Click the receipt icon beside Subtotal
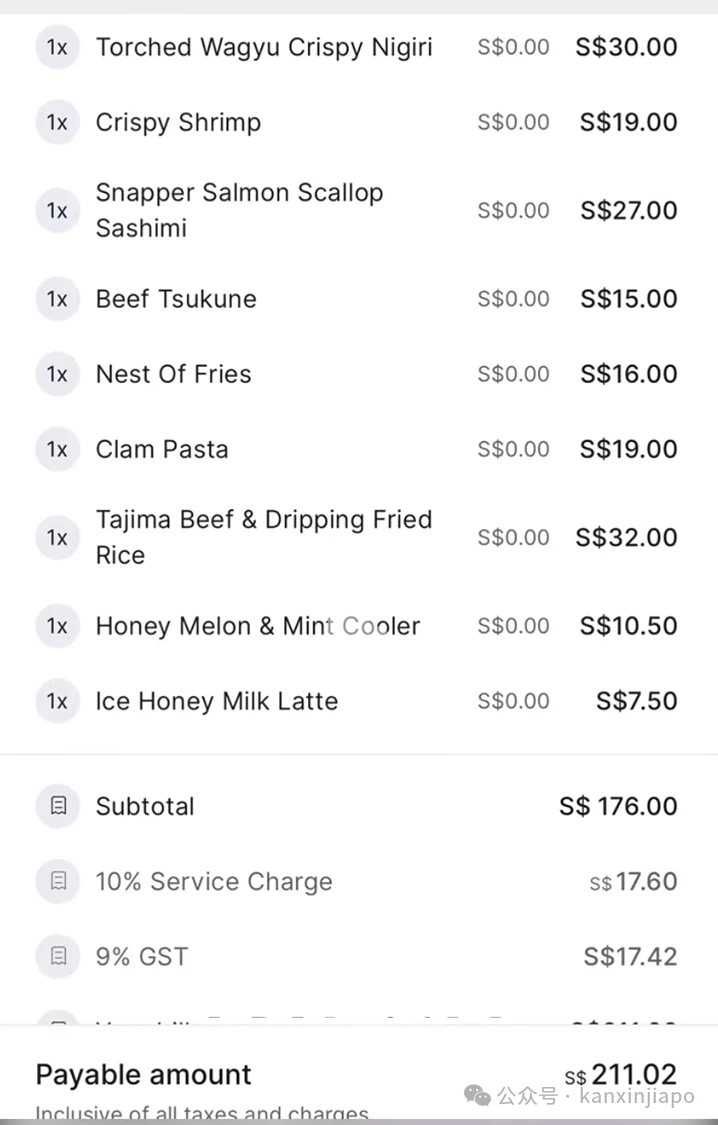The image size is (718, 1125). coord(57,806)
